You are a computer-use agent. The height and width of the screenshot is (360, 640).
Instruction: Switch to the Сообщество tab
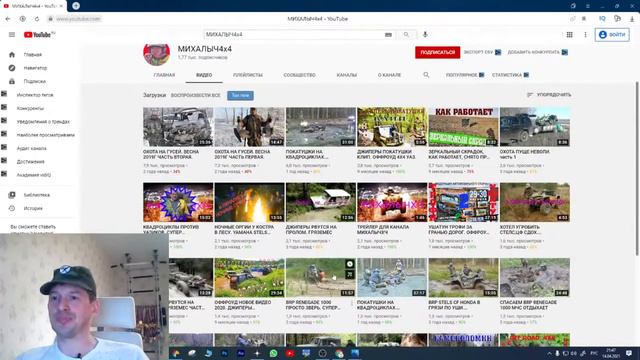pos(300,75)
